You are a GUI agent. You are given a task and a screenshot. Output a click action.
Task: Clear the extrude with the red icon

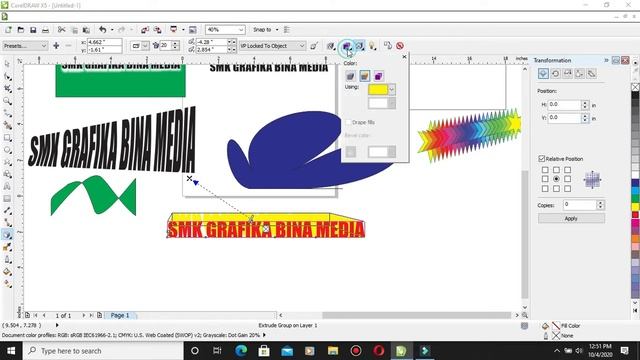coord(400,46)
